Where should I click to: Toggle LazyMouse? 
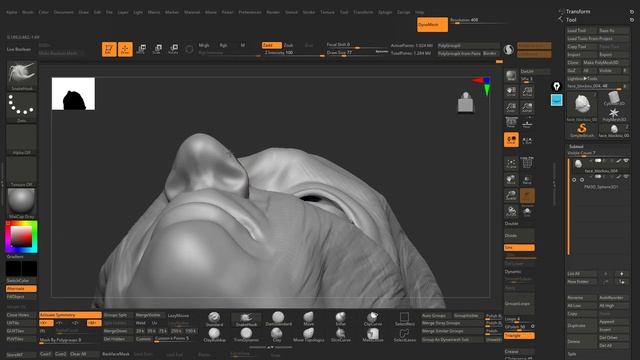click(x=179, y=315)
